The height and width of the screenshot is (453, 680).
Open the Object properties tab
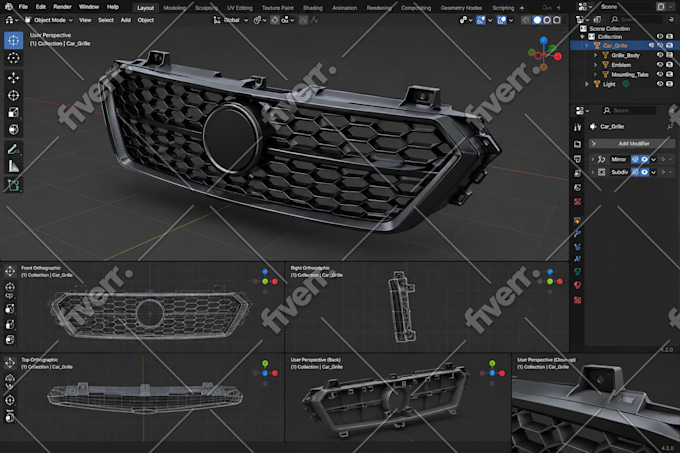click(577, 220)
